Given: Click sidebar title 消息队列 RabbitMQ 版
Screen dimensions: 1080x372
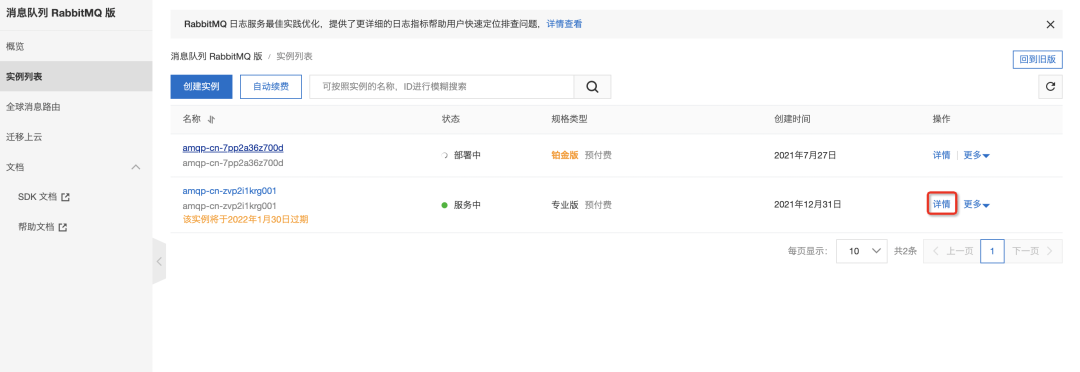Looking at the screenshot, I should coord(61,13).
